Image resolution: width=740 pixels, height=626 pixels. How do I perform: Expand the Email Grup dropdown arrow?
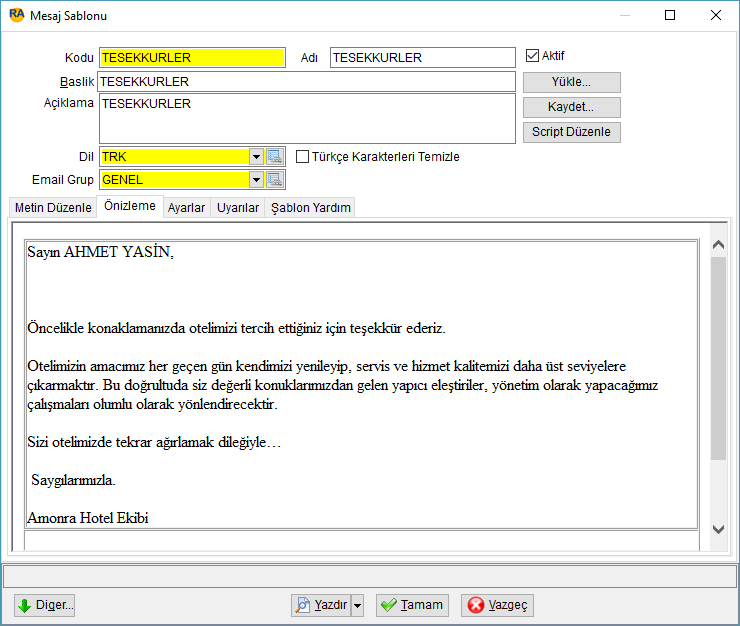(256, 180)
